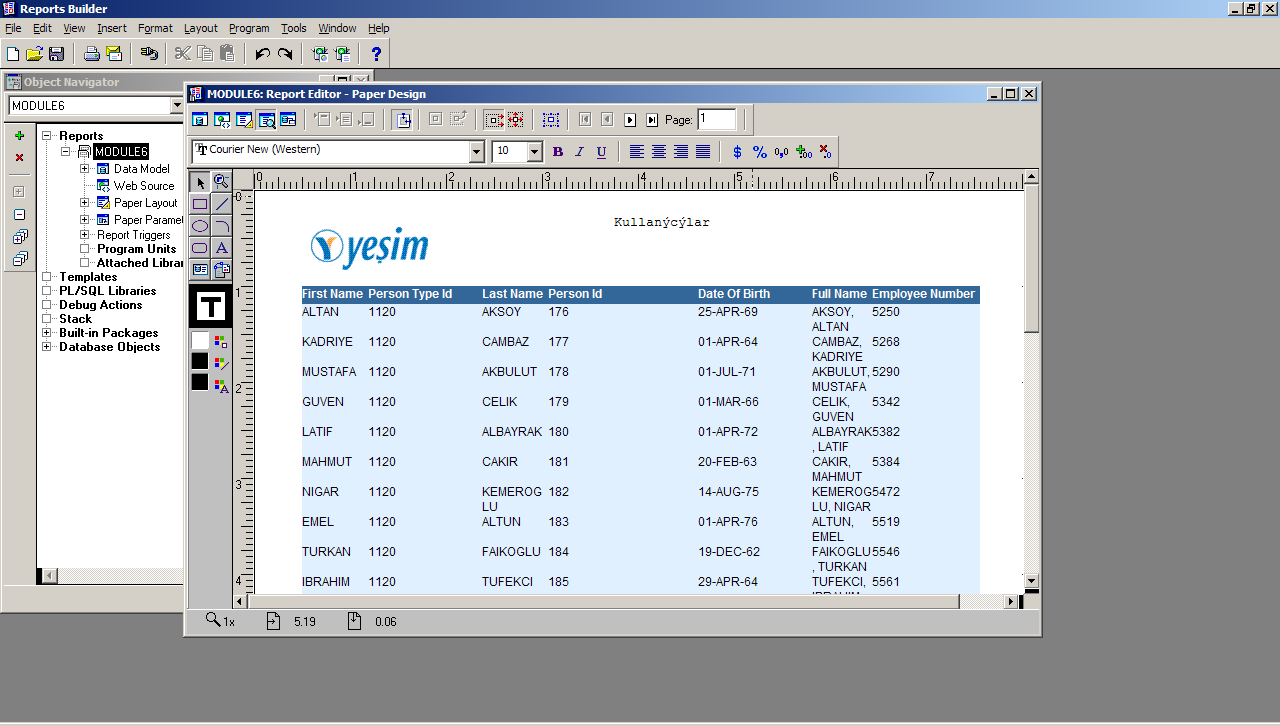Select the Rectangle drawing tool
The width and height of the screenshot is (1280, 726).
(x=199, y=204)
